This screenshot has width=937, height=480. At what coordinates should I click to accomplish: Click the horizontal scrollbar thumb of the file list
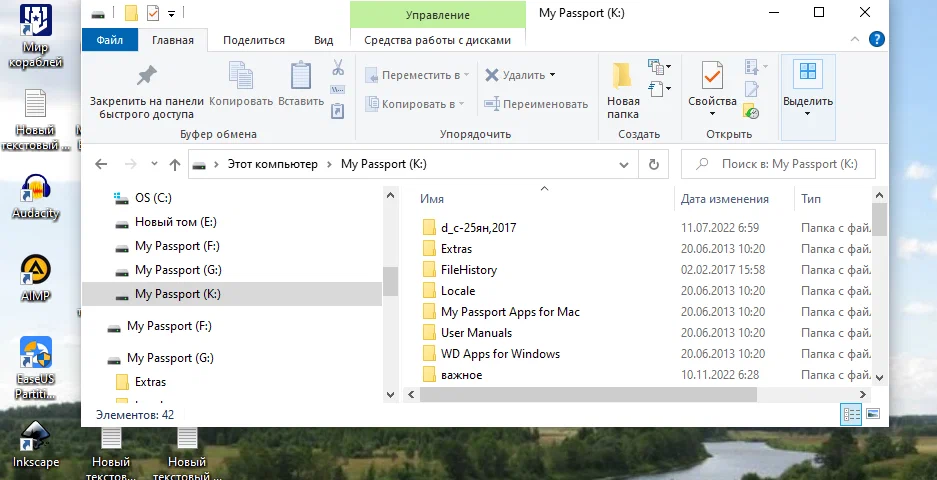(588, 395)
